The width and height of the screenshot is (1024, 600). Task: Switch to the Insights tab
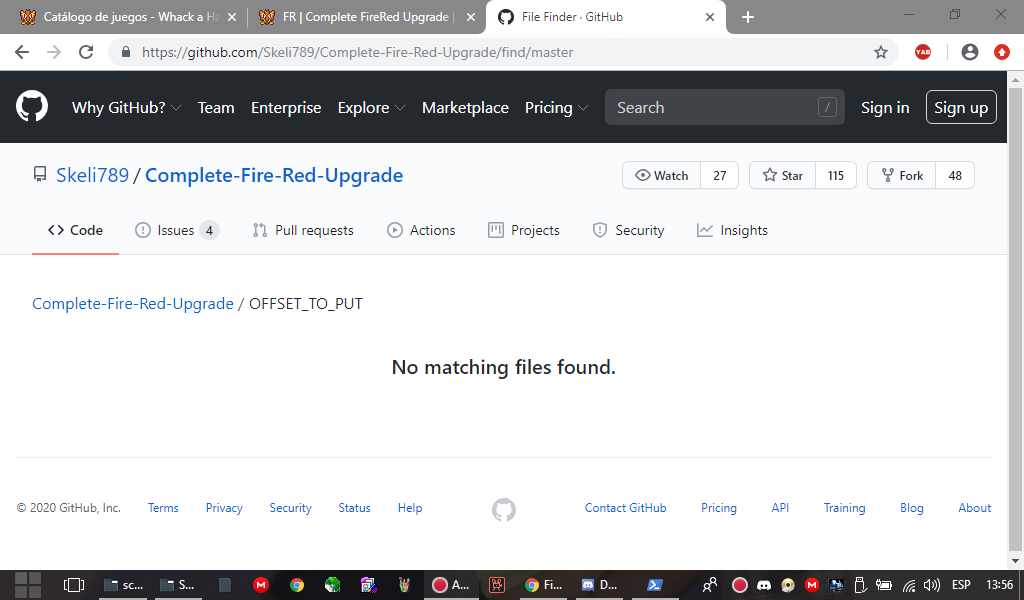[x=732, y=230]
